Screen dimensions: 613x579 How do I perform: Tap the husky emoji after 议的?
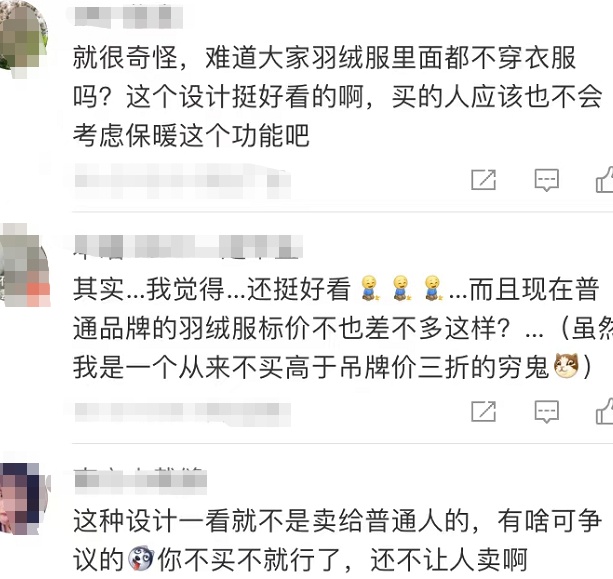coord(141,558)
